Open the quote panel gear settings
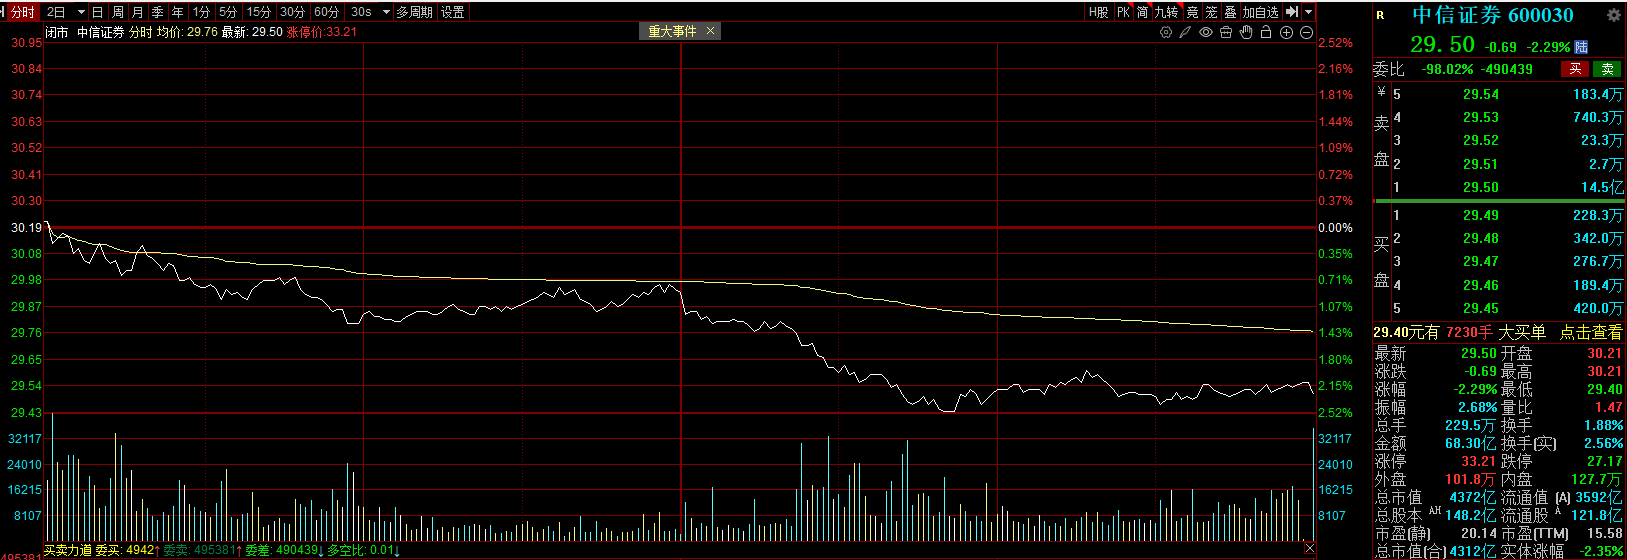 [1613, 15]
